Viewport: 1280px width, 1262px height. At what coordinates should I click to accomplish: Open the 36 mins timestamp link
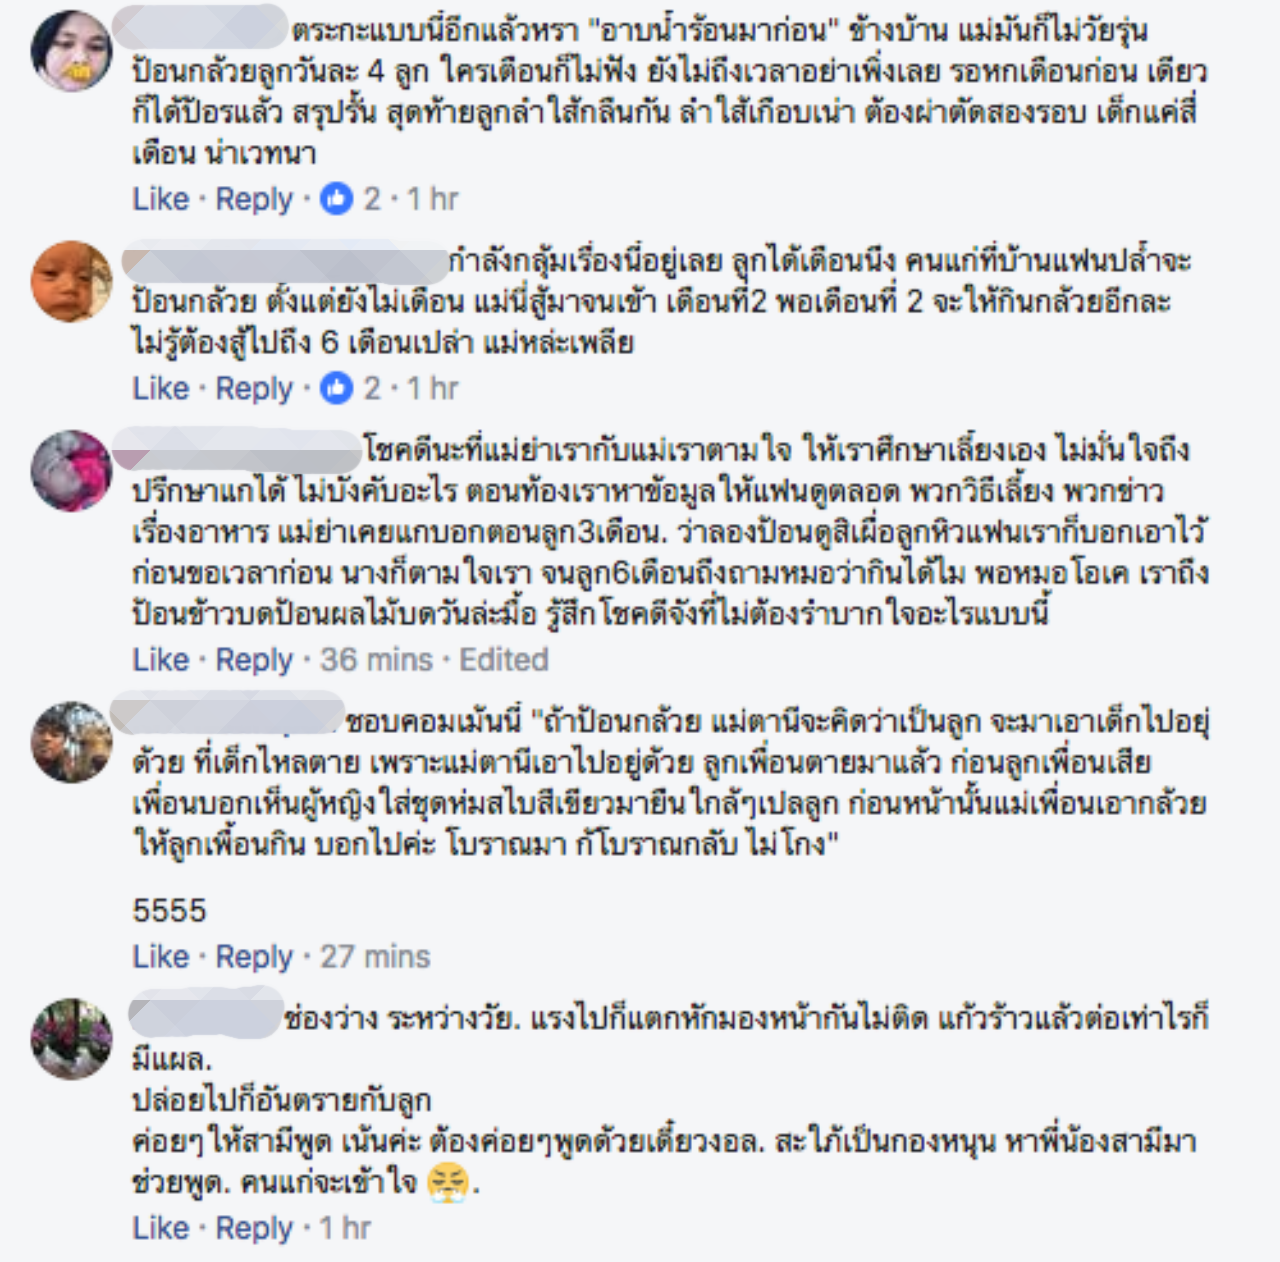[376, 660]
